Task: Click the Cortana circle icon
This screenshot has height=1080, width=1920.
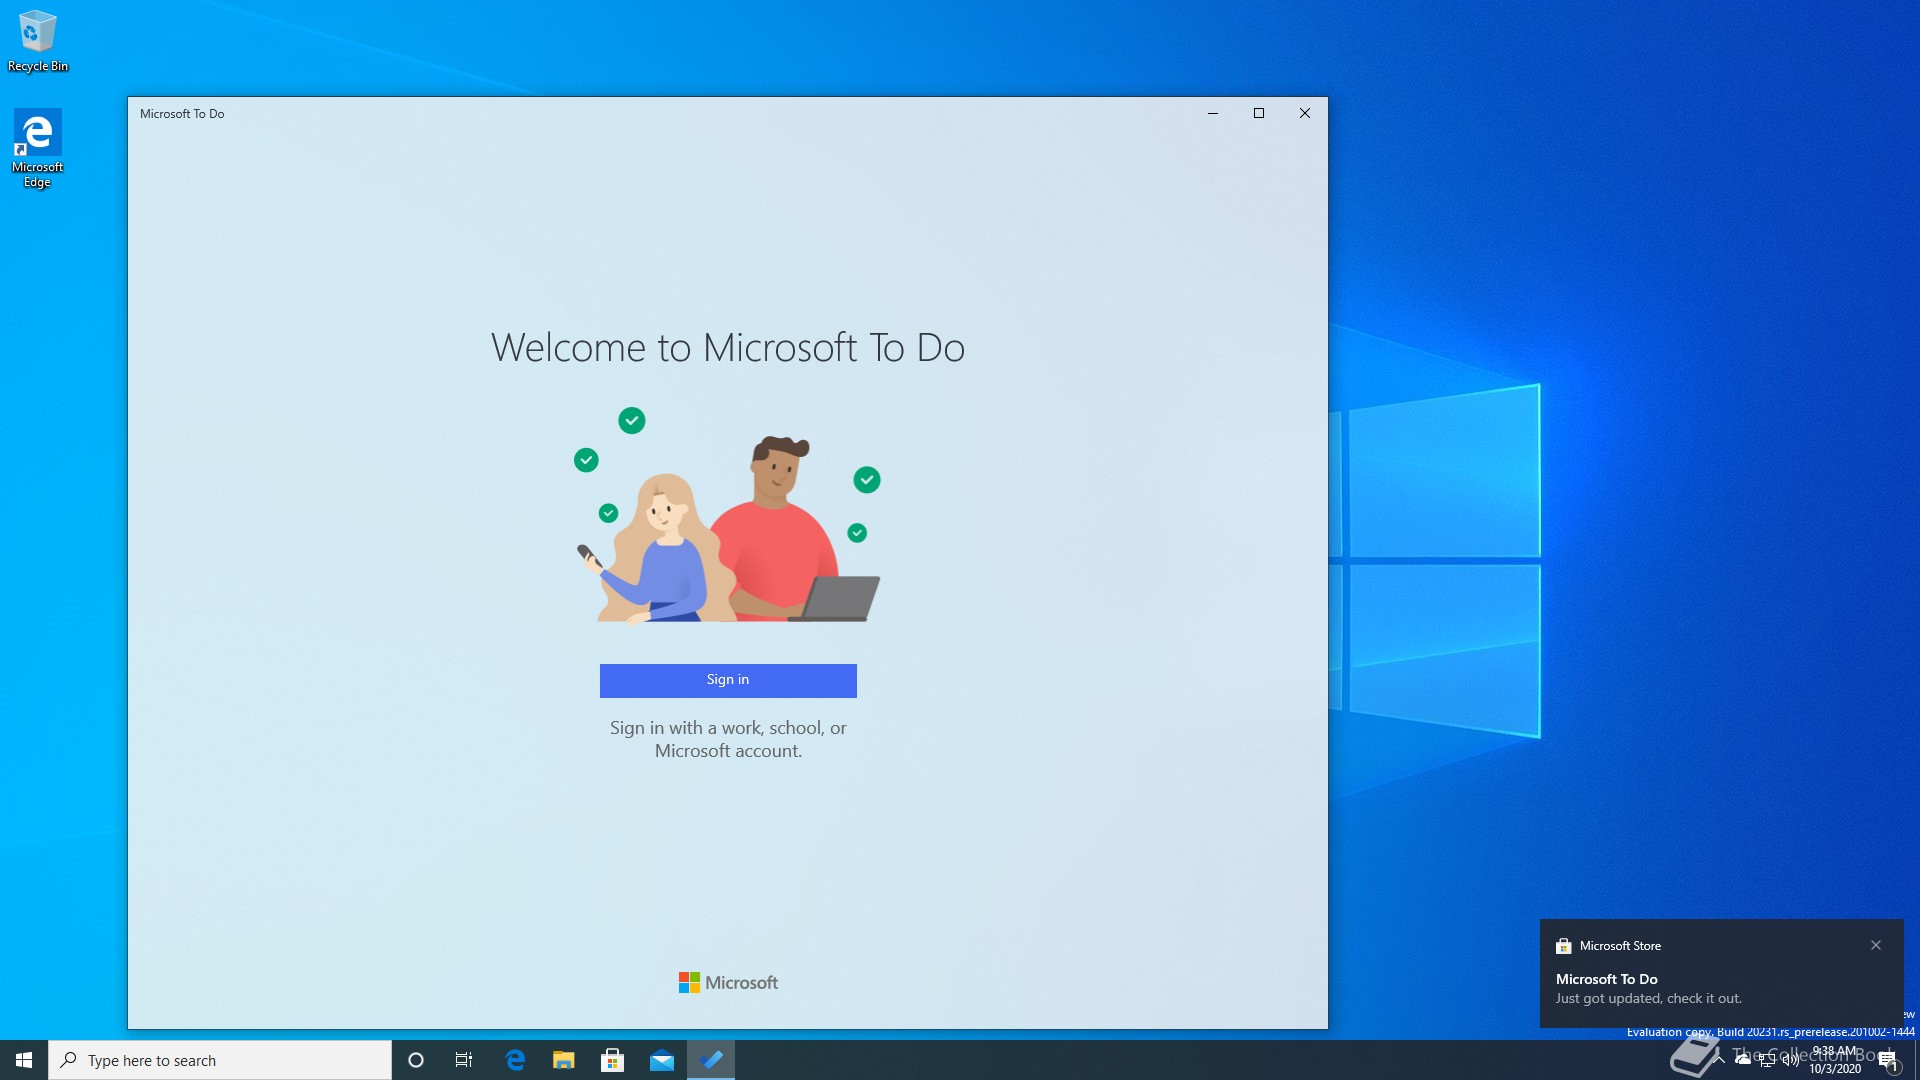Action: pyautogui.click(x=416, y=1060)
